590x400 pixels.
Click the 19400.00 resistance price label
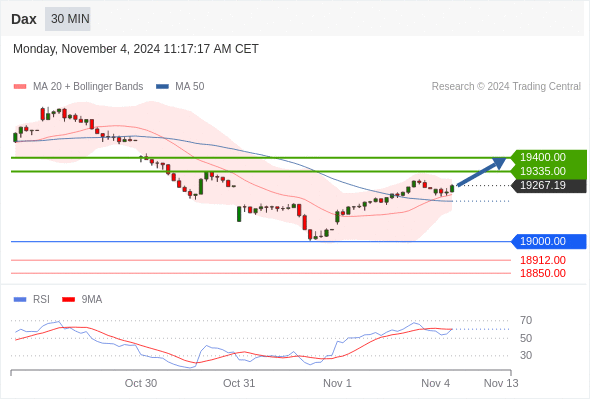coord(549,157)
